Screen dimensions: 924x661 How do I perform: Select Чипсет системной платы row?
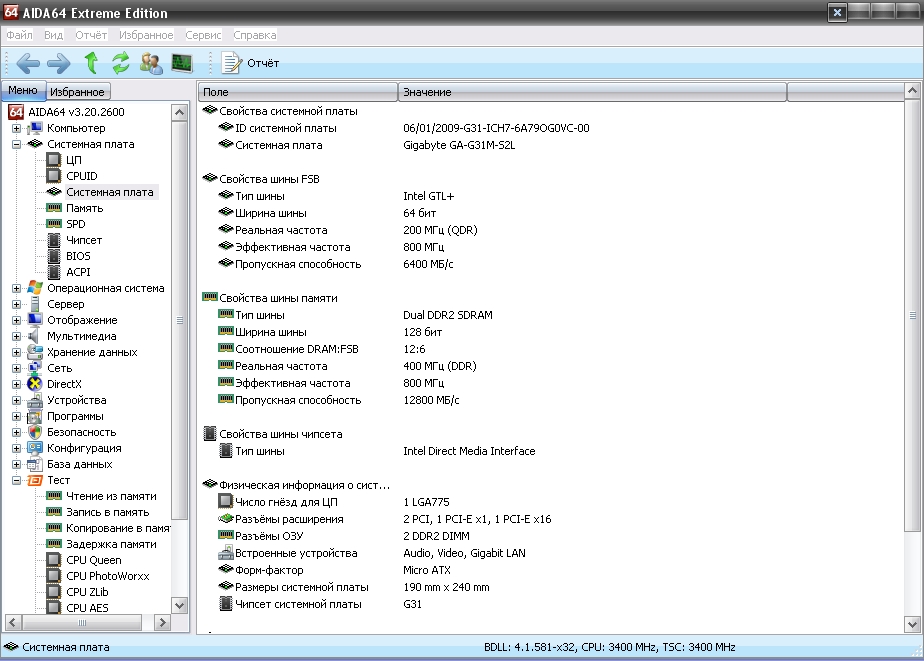click(x=320, y=604)
